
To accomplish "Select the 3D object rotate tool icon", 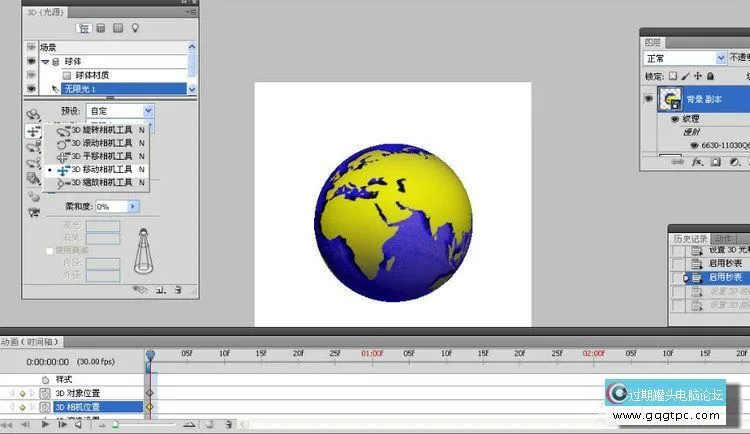I will (33, 114).
